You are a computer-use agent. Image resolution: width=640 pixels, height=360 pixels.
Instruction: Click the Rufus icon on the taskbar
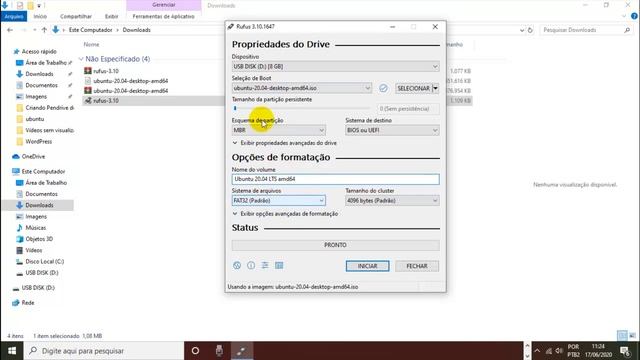[242, 351]
